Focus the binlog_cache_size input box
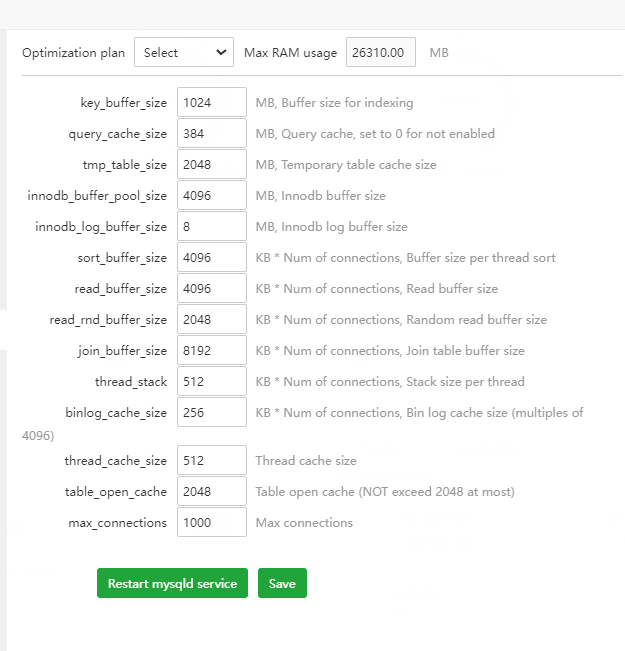The height and width of the screenshot is (651, 625). click(x=212, y=412)
